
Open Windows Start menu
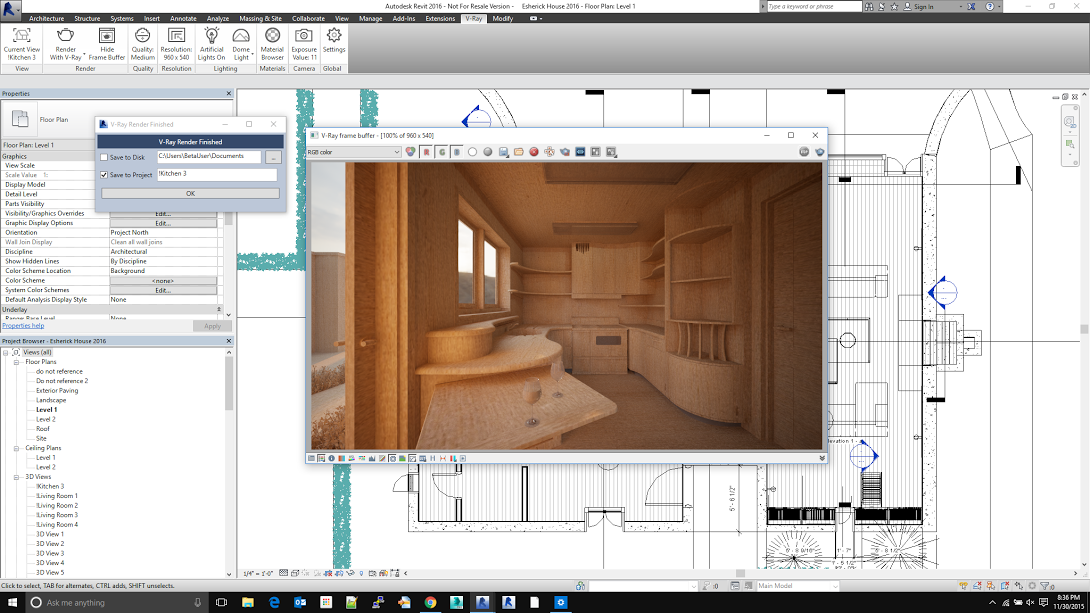point(12,602)
